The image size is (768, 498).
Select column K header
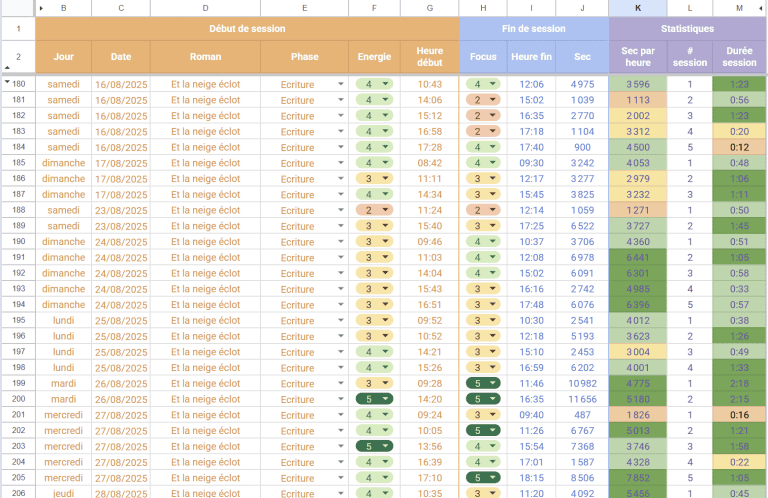point(638,8)
